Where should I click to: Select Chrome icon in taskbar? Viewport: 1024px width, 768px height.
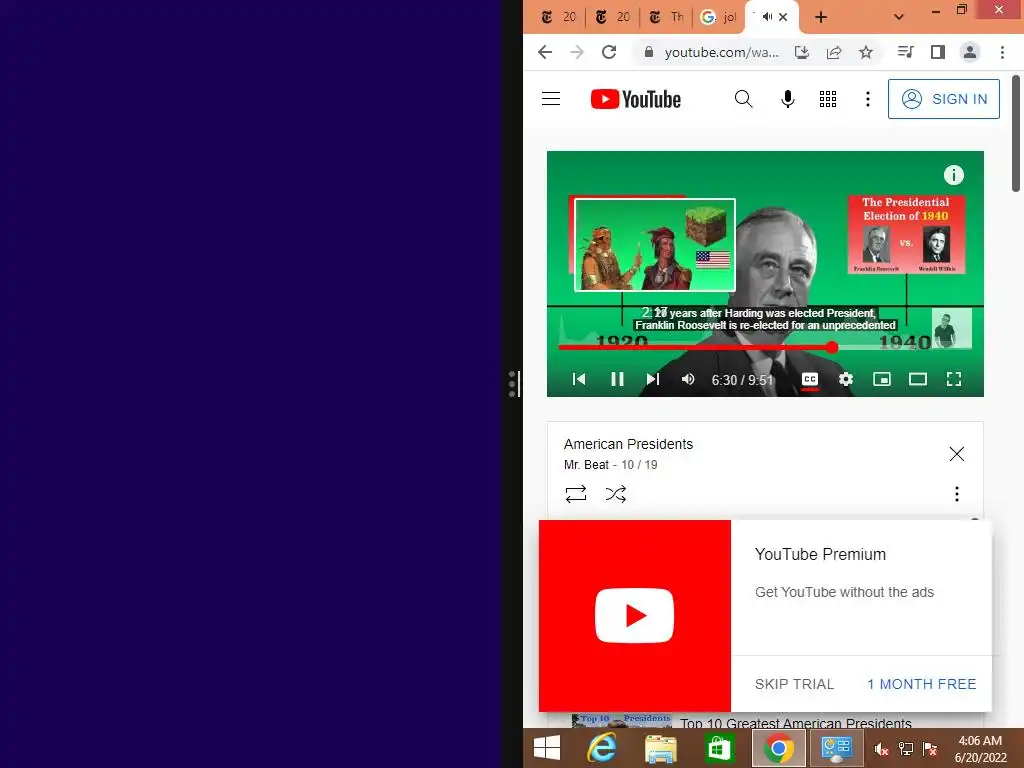778,748
